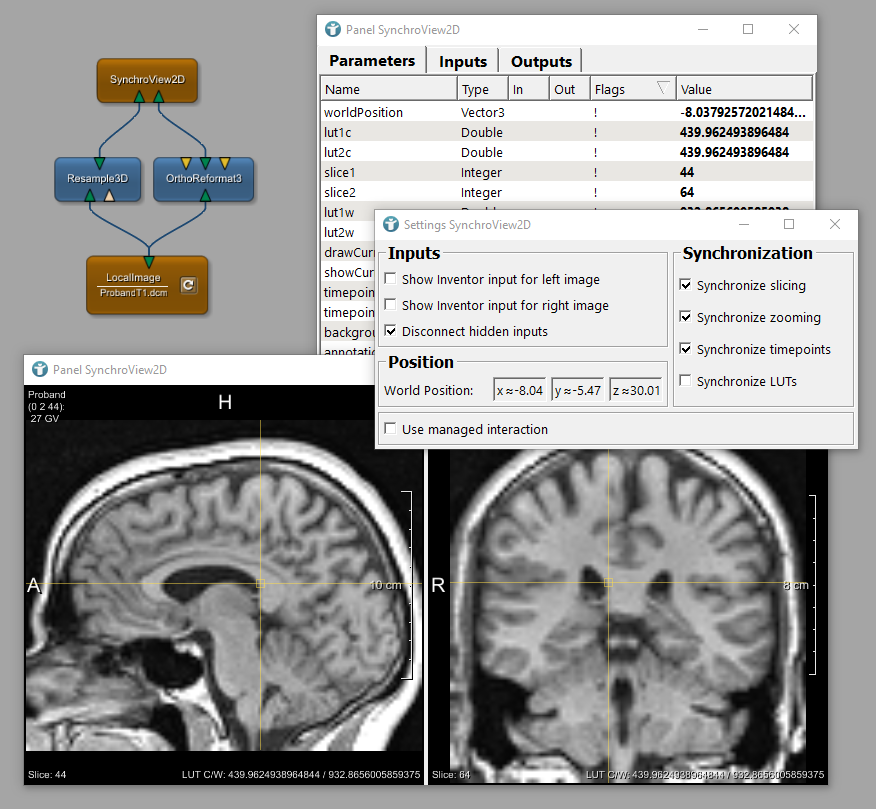Disable Synchronize slicing checkbox
The width and height of the screenshot is (876, 809).
[x=685, y=286]
